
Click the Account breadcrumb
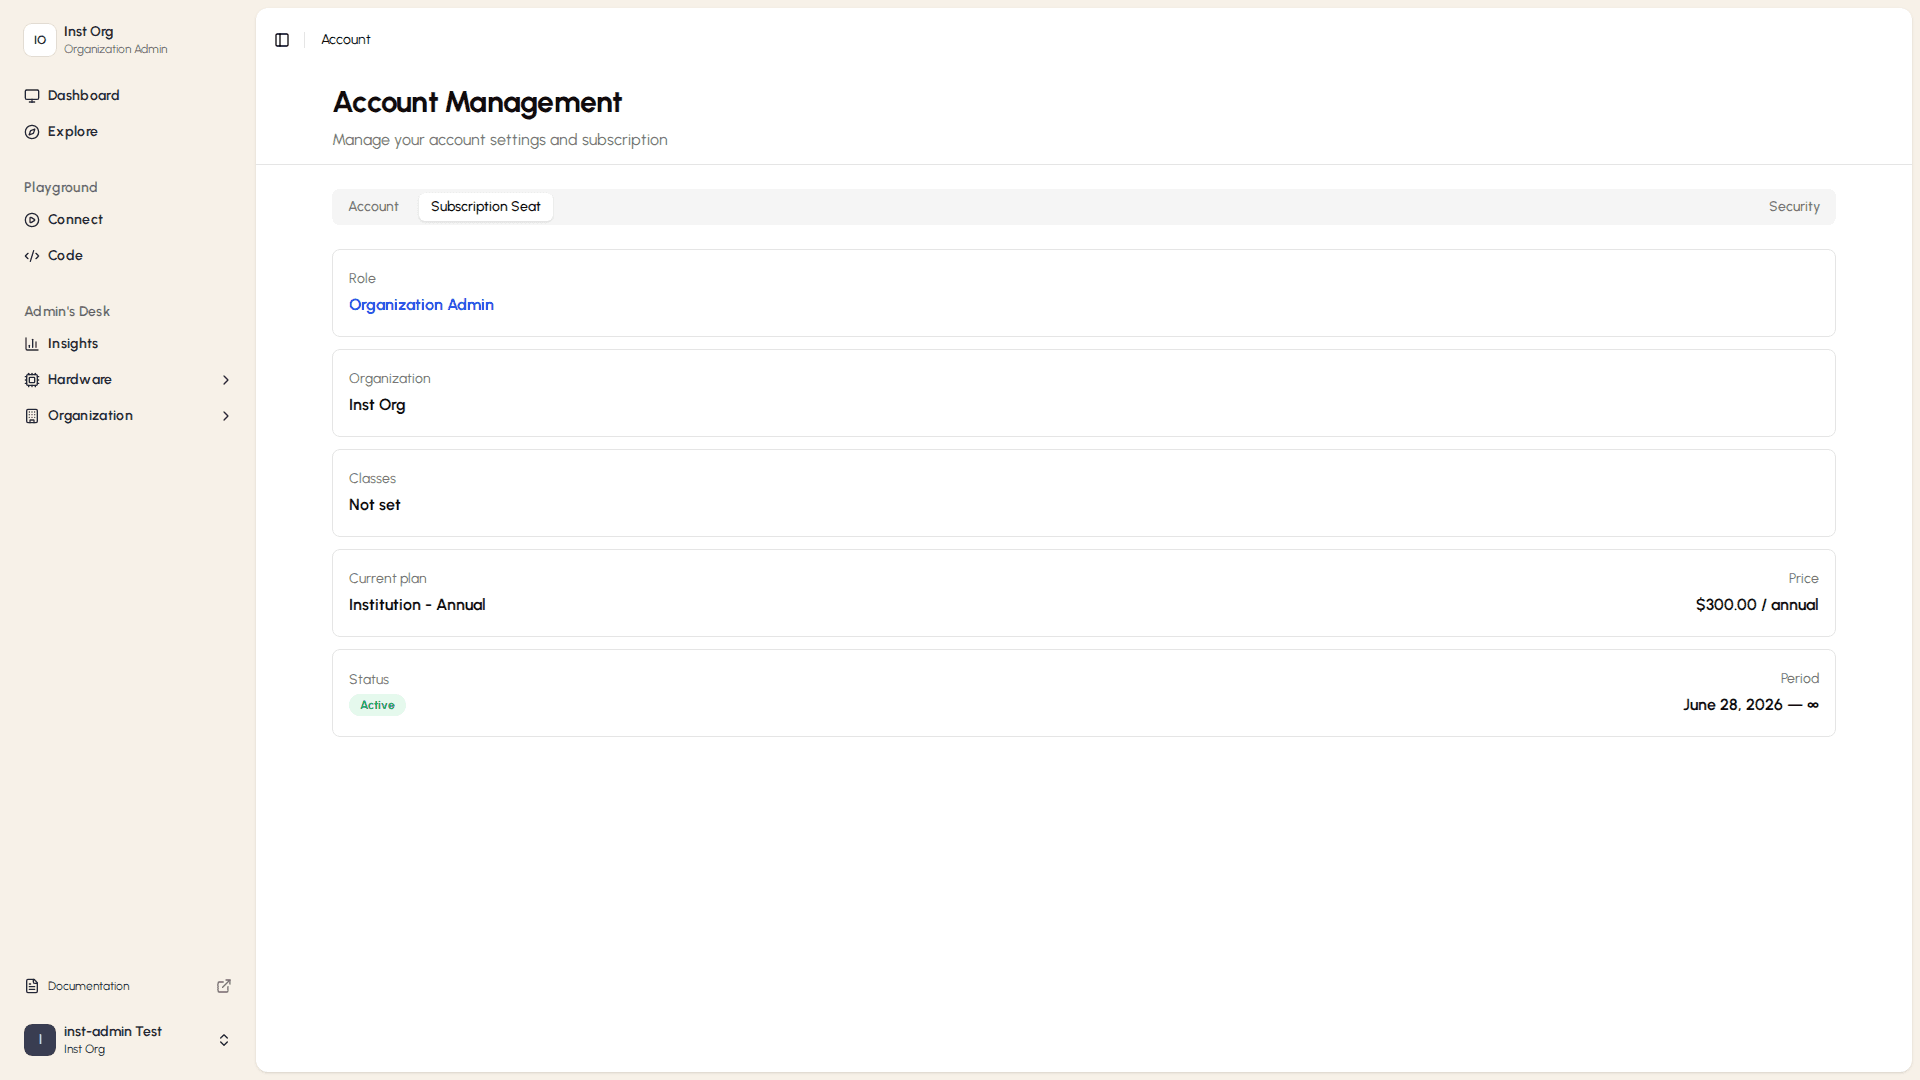pyautogui.click(x=346, y=40)
